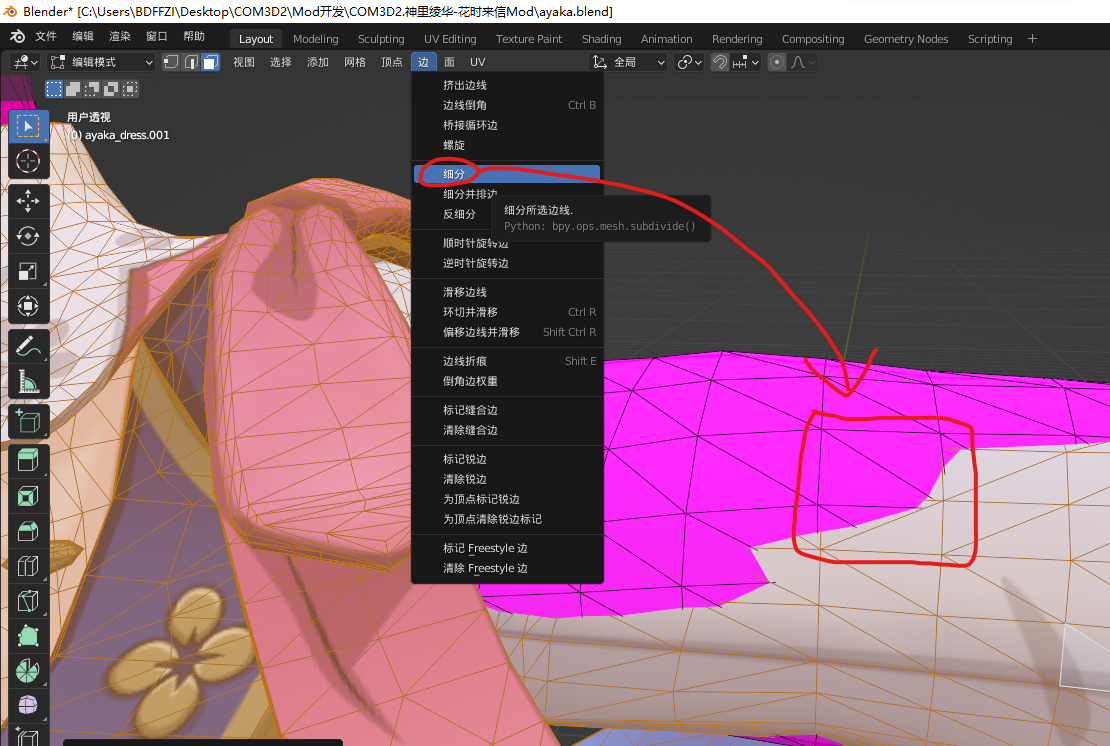The image size is (1110, 746).
Task: Select the Scale tool in the toolbar
Action: [x=28, y=270]
